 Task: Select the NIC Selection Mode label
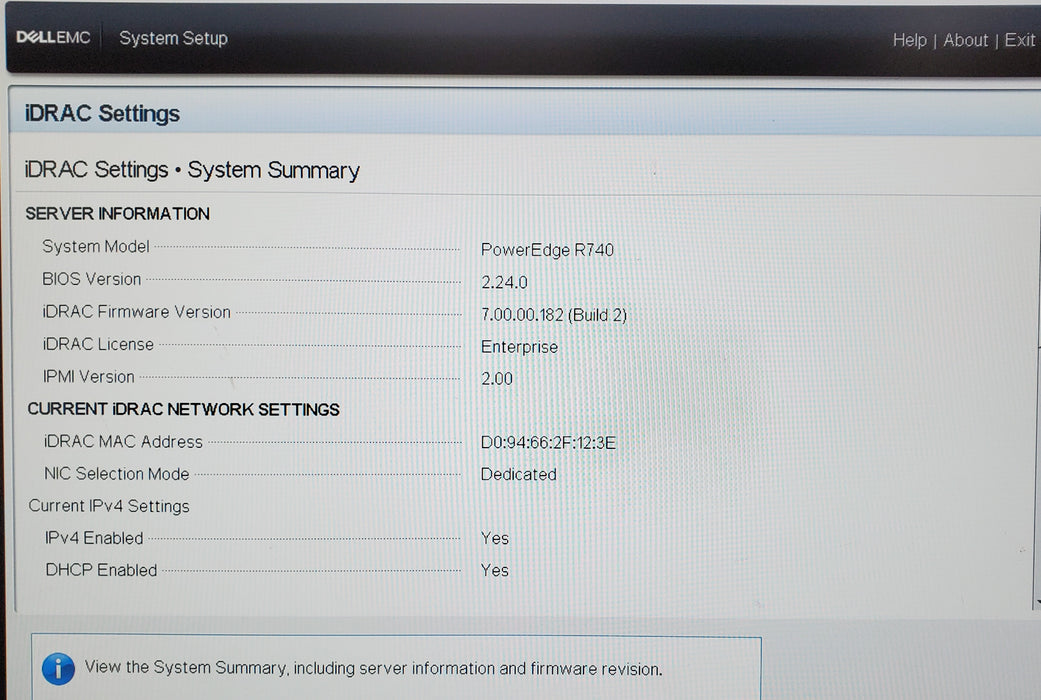[116, 474]
